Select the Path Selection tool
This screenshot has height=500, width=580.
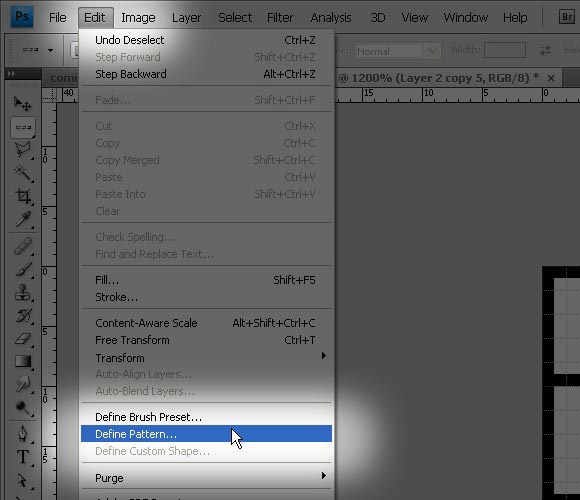coord(23,480)
